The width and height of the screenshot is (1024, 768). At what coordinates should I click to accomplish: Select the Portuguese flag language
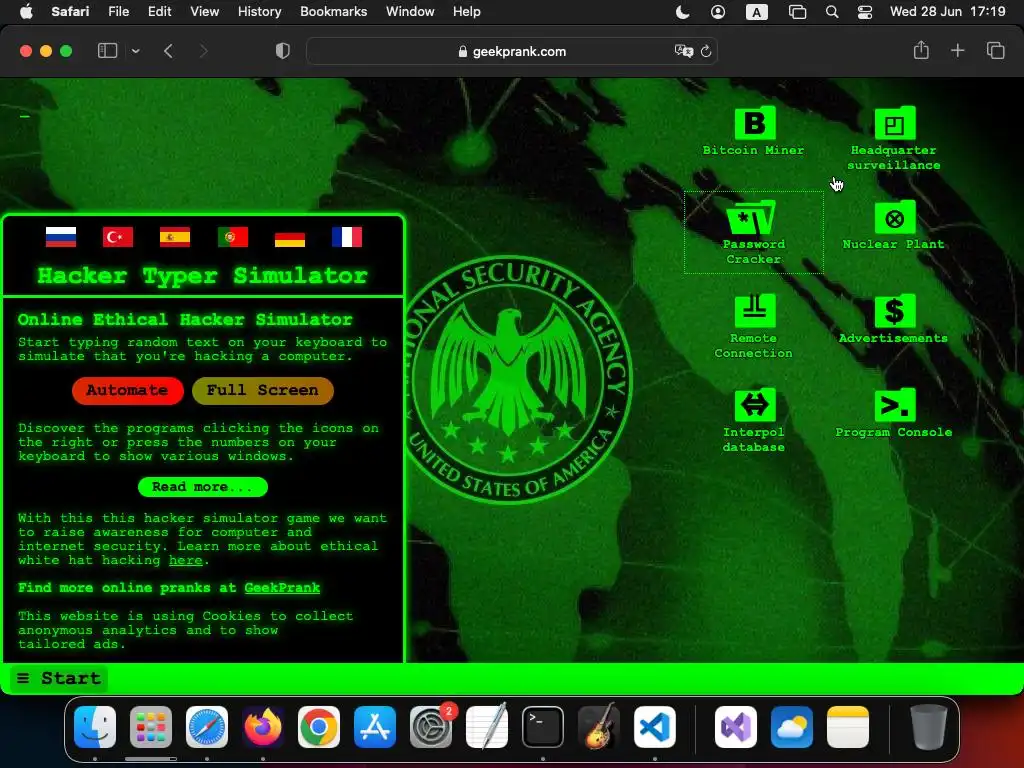coord(232,237)
